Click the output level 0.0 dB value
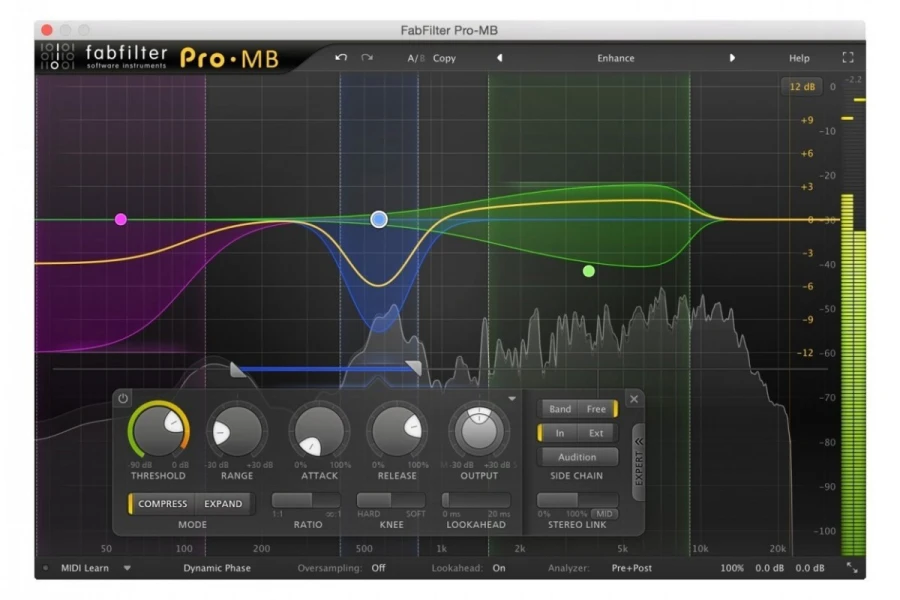The width and height of the screenshot is (900, 600). coord(809,568)
